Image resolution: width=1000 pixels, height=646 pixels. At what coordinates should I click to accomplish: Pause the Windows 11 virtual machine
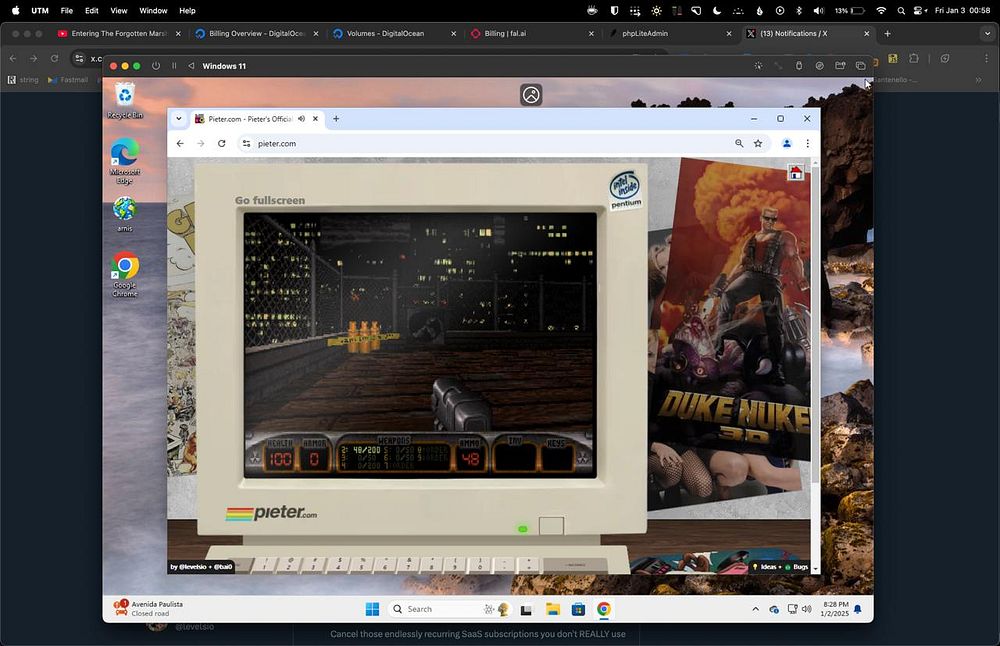tap(174, 66)
